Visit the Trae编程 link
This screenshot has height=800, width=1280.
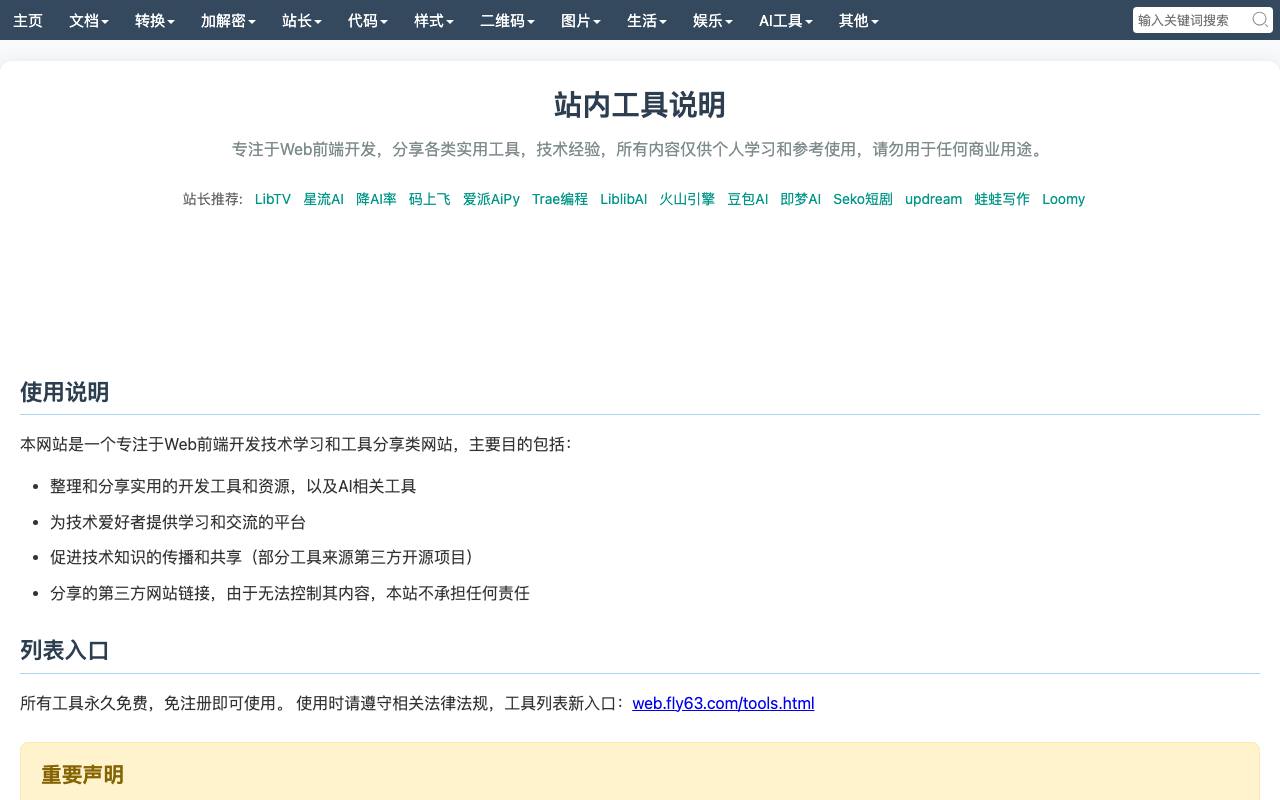pyautogui.click(x=560, y=199)
